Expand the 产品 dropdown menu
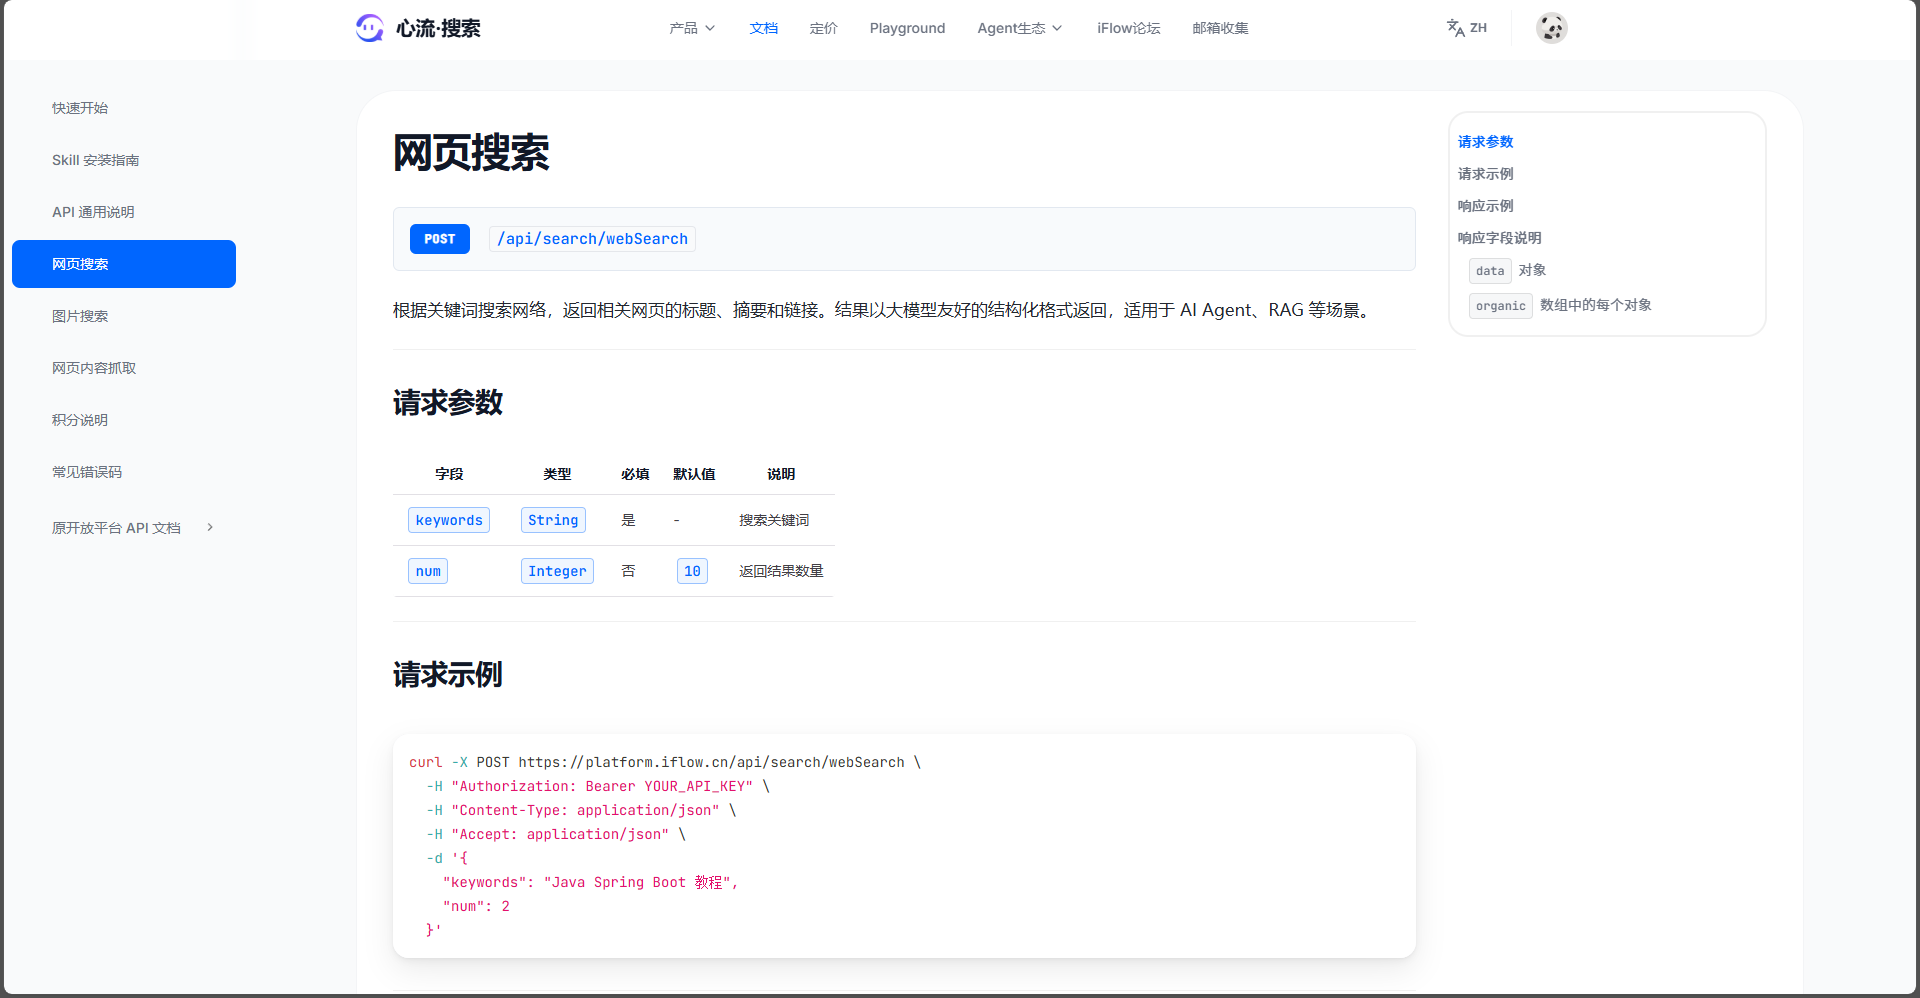The width and height of the screenshot is (1920, 998). [692, 28]
